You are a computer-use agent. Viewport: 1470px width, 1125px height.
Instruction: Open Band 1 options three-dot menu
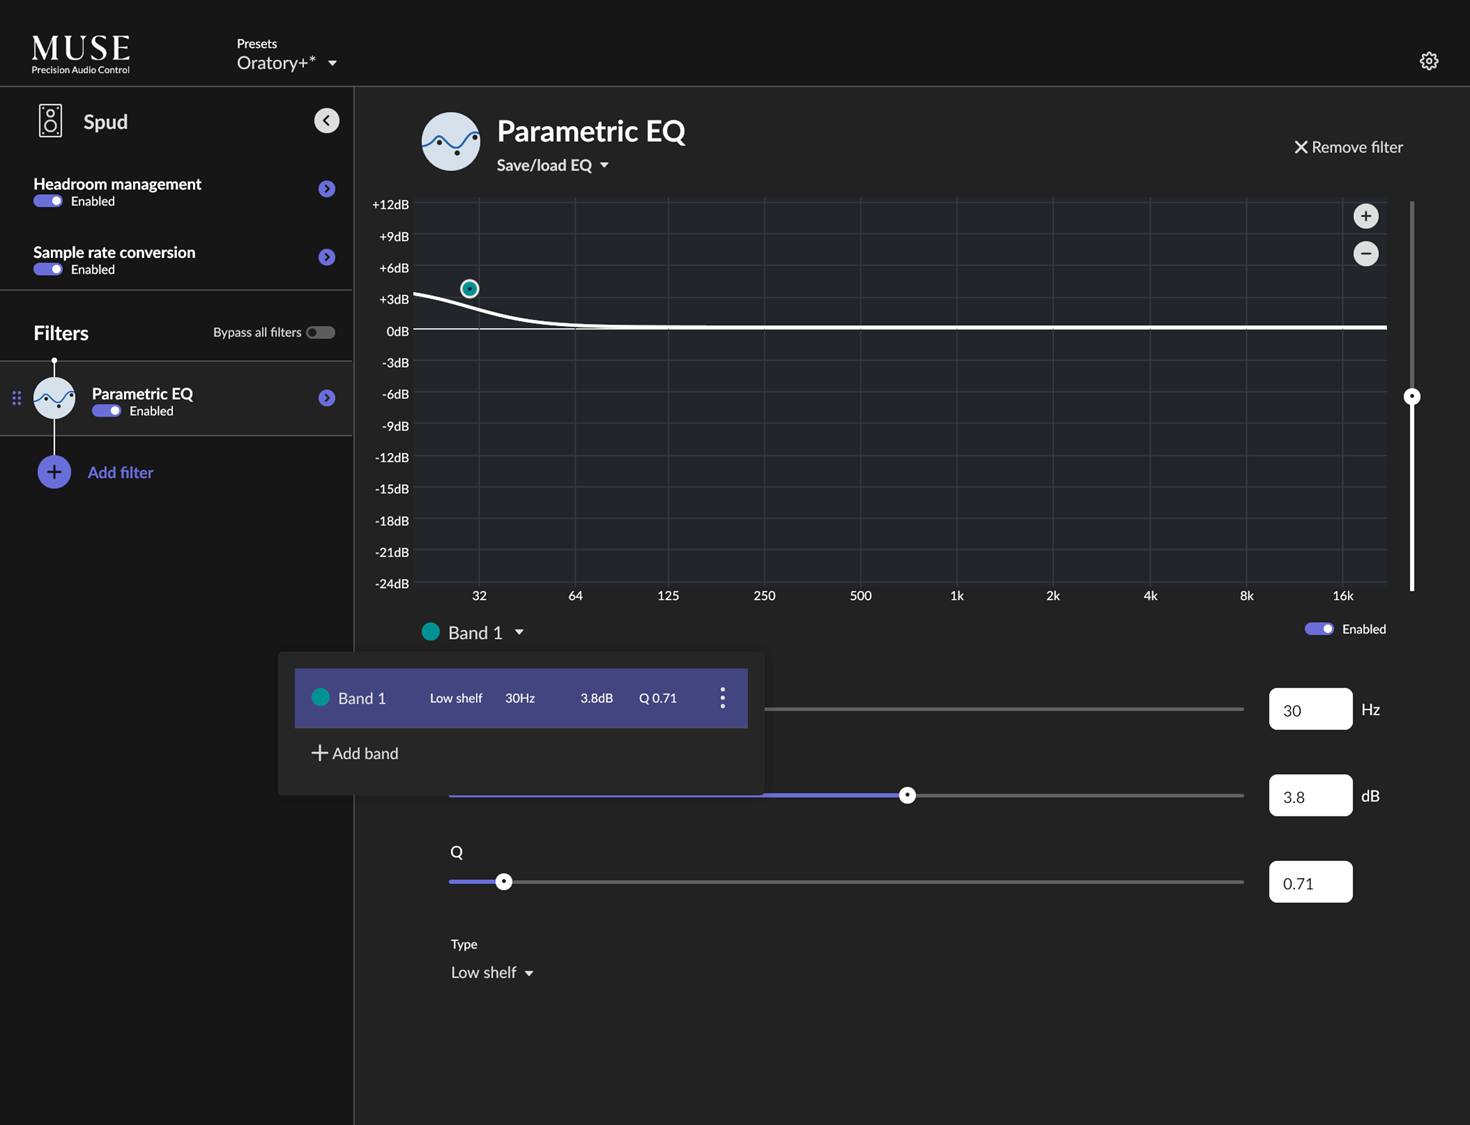722,698
